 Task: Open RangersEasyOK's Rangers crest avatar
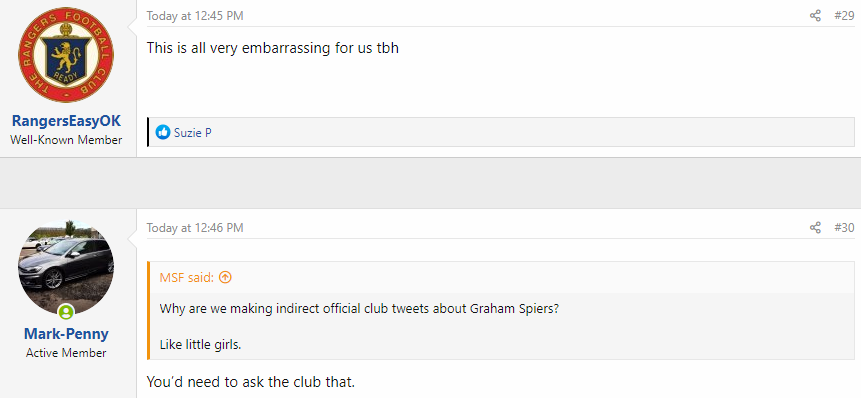pyautogui.click(x=66, y=55)
